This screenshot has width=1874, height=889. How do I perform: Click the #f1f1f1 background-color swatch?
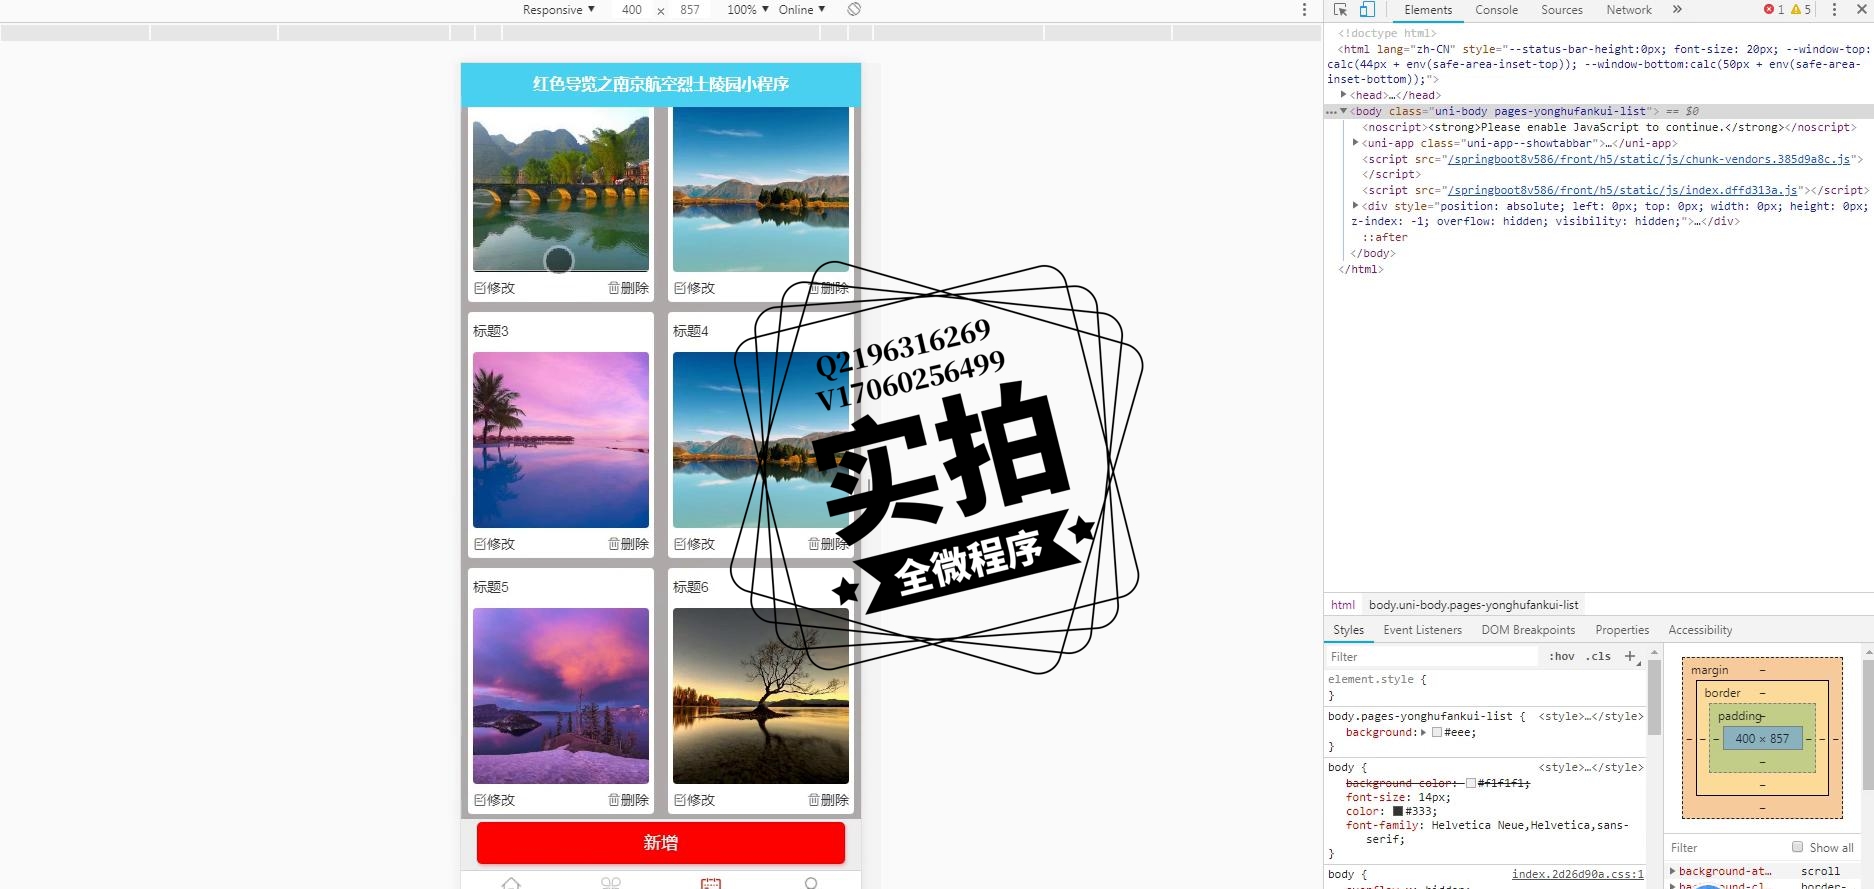pyautogui.click(x=1471, y=783)
